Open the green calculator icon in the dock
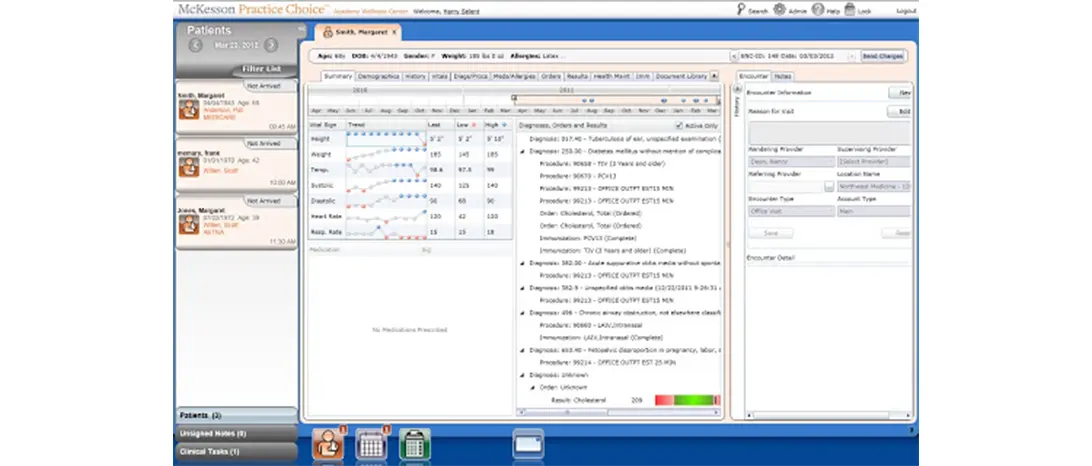Image resolution: width=1092 pixels, height=466 pixels. pyautogui.click(x=414, y=443)
